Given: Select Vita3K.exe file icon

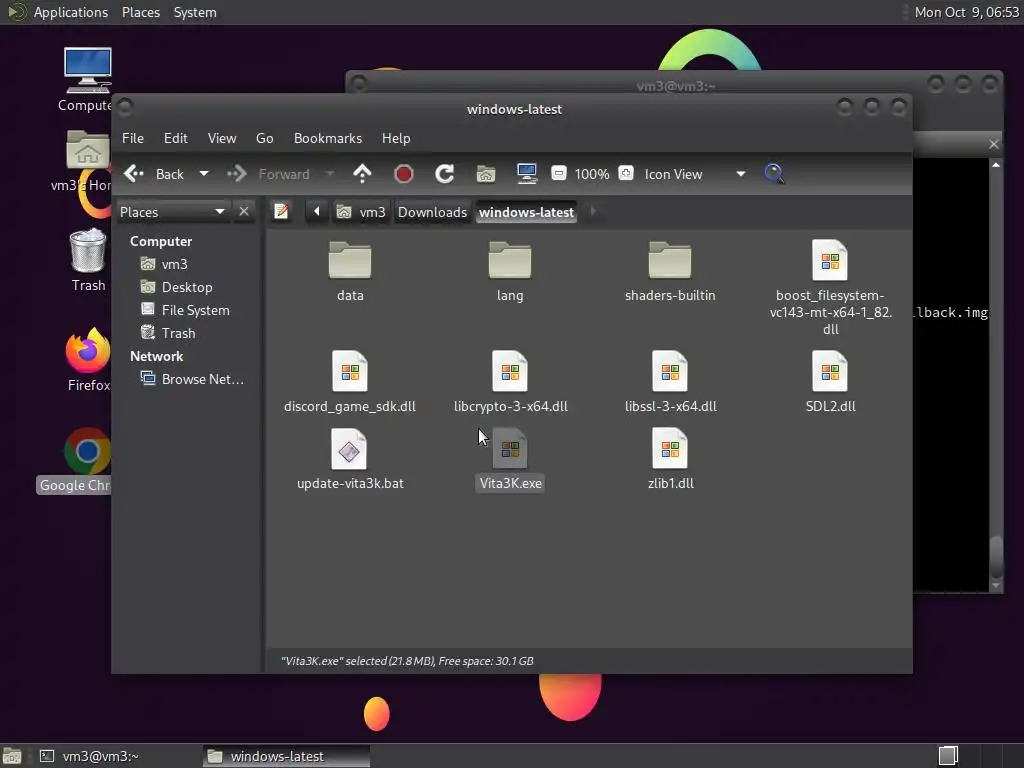Looking at the screenshot, I should pyautogui.click(x=510, y=449).
